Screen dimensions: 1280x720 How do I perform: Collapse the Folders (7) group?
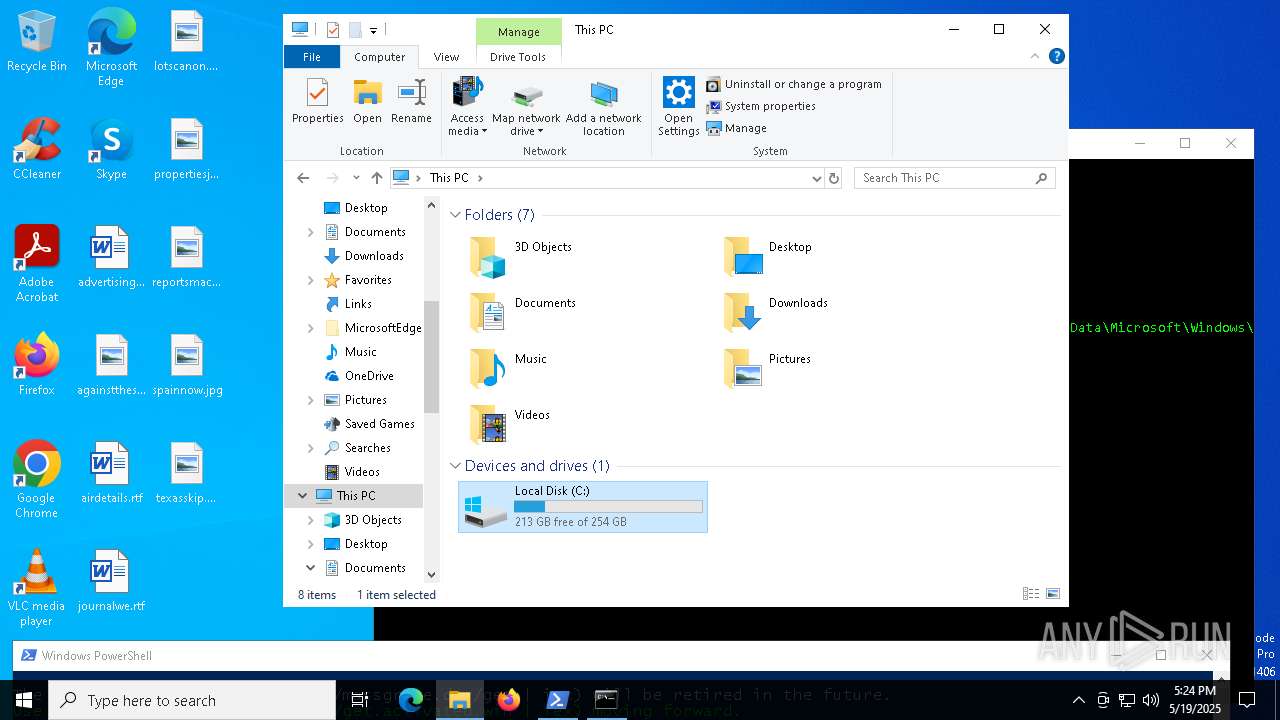click(455, 215)
